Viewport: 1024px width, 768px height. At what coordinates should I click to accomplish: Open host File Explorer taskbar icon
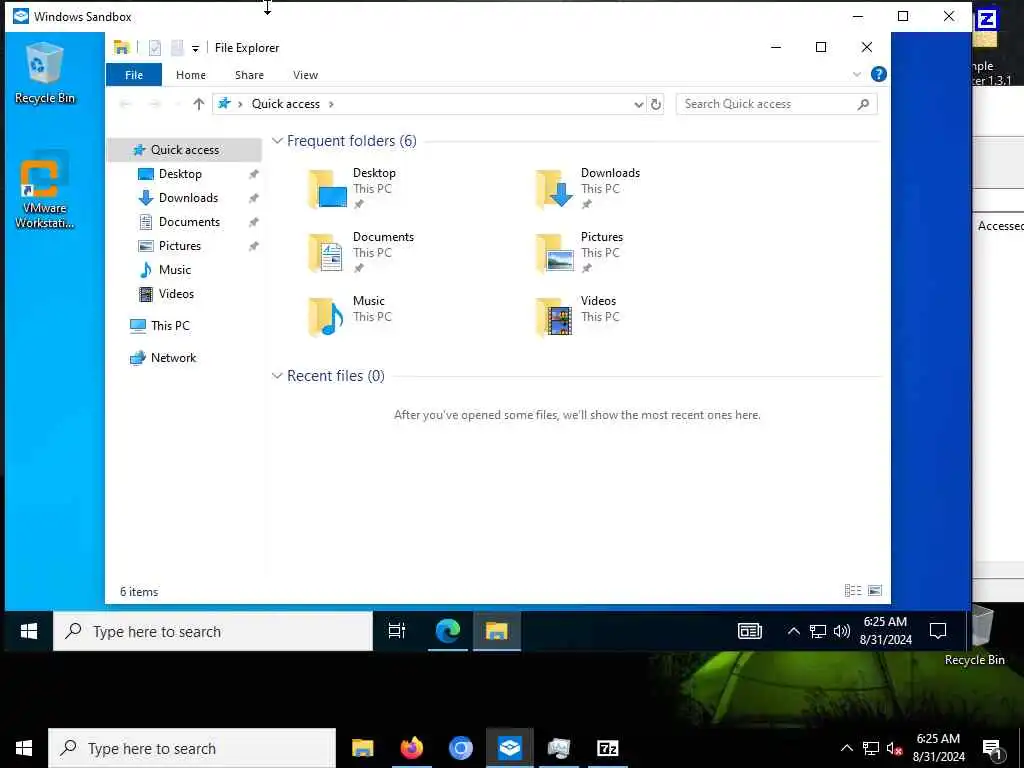(362, 748)
